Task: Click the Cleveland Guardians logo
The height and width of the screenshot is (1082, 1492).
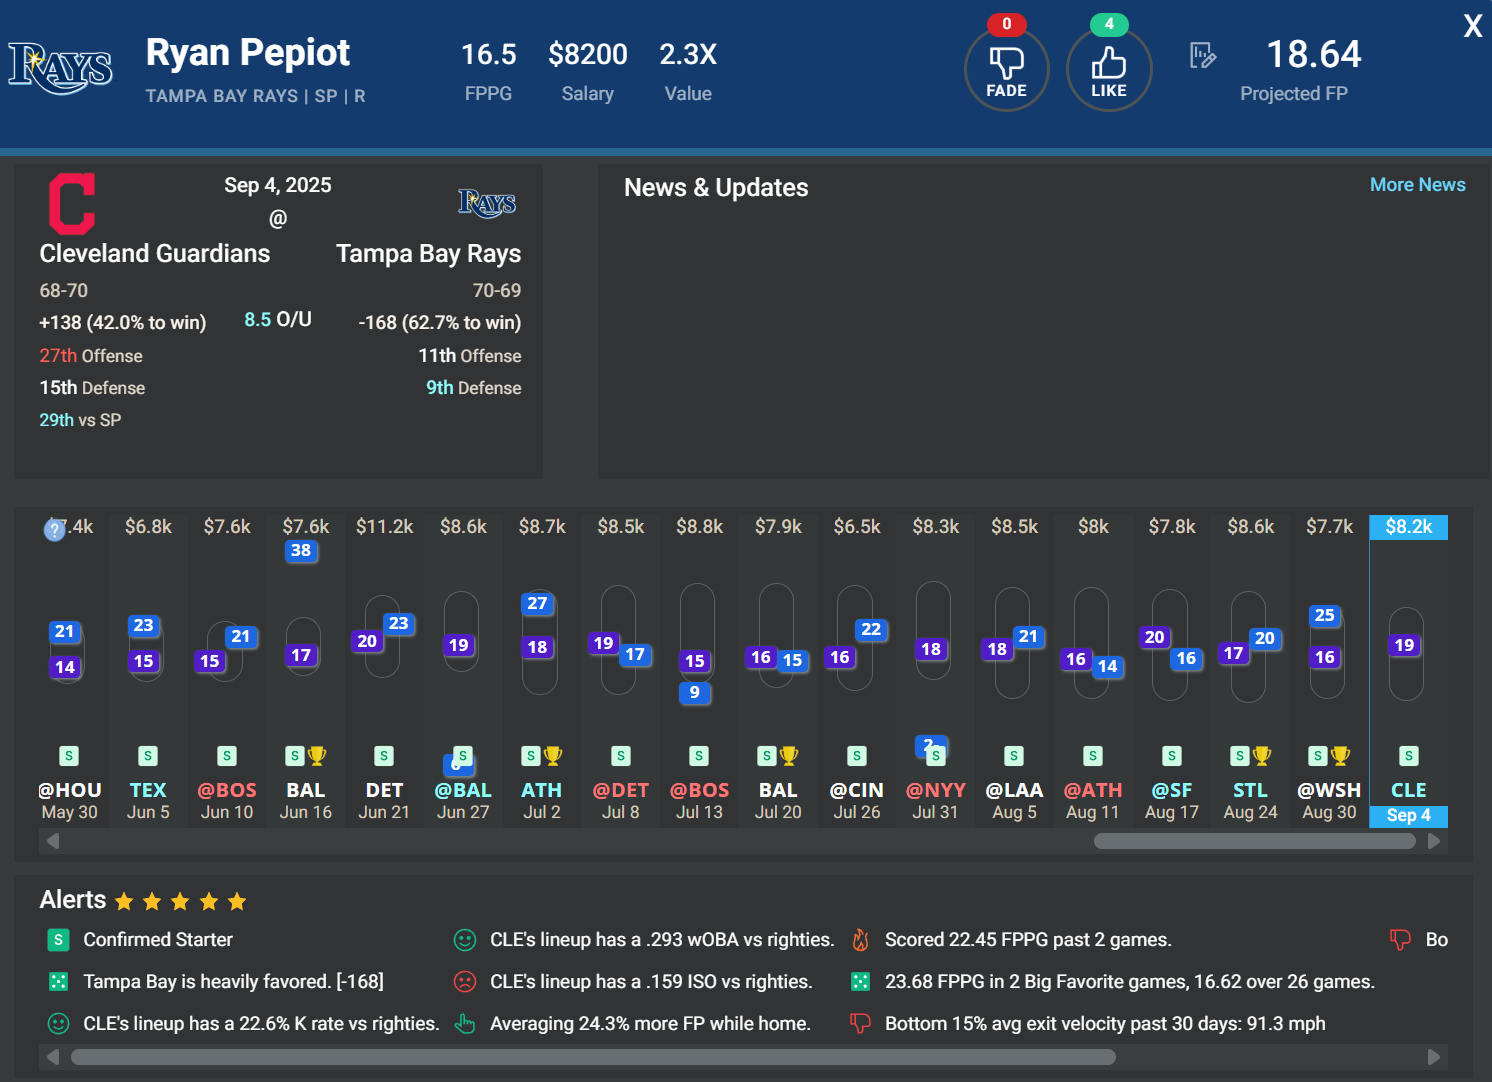Action: click(72, 204)
